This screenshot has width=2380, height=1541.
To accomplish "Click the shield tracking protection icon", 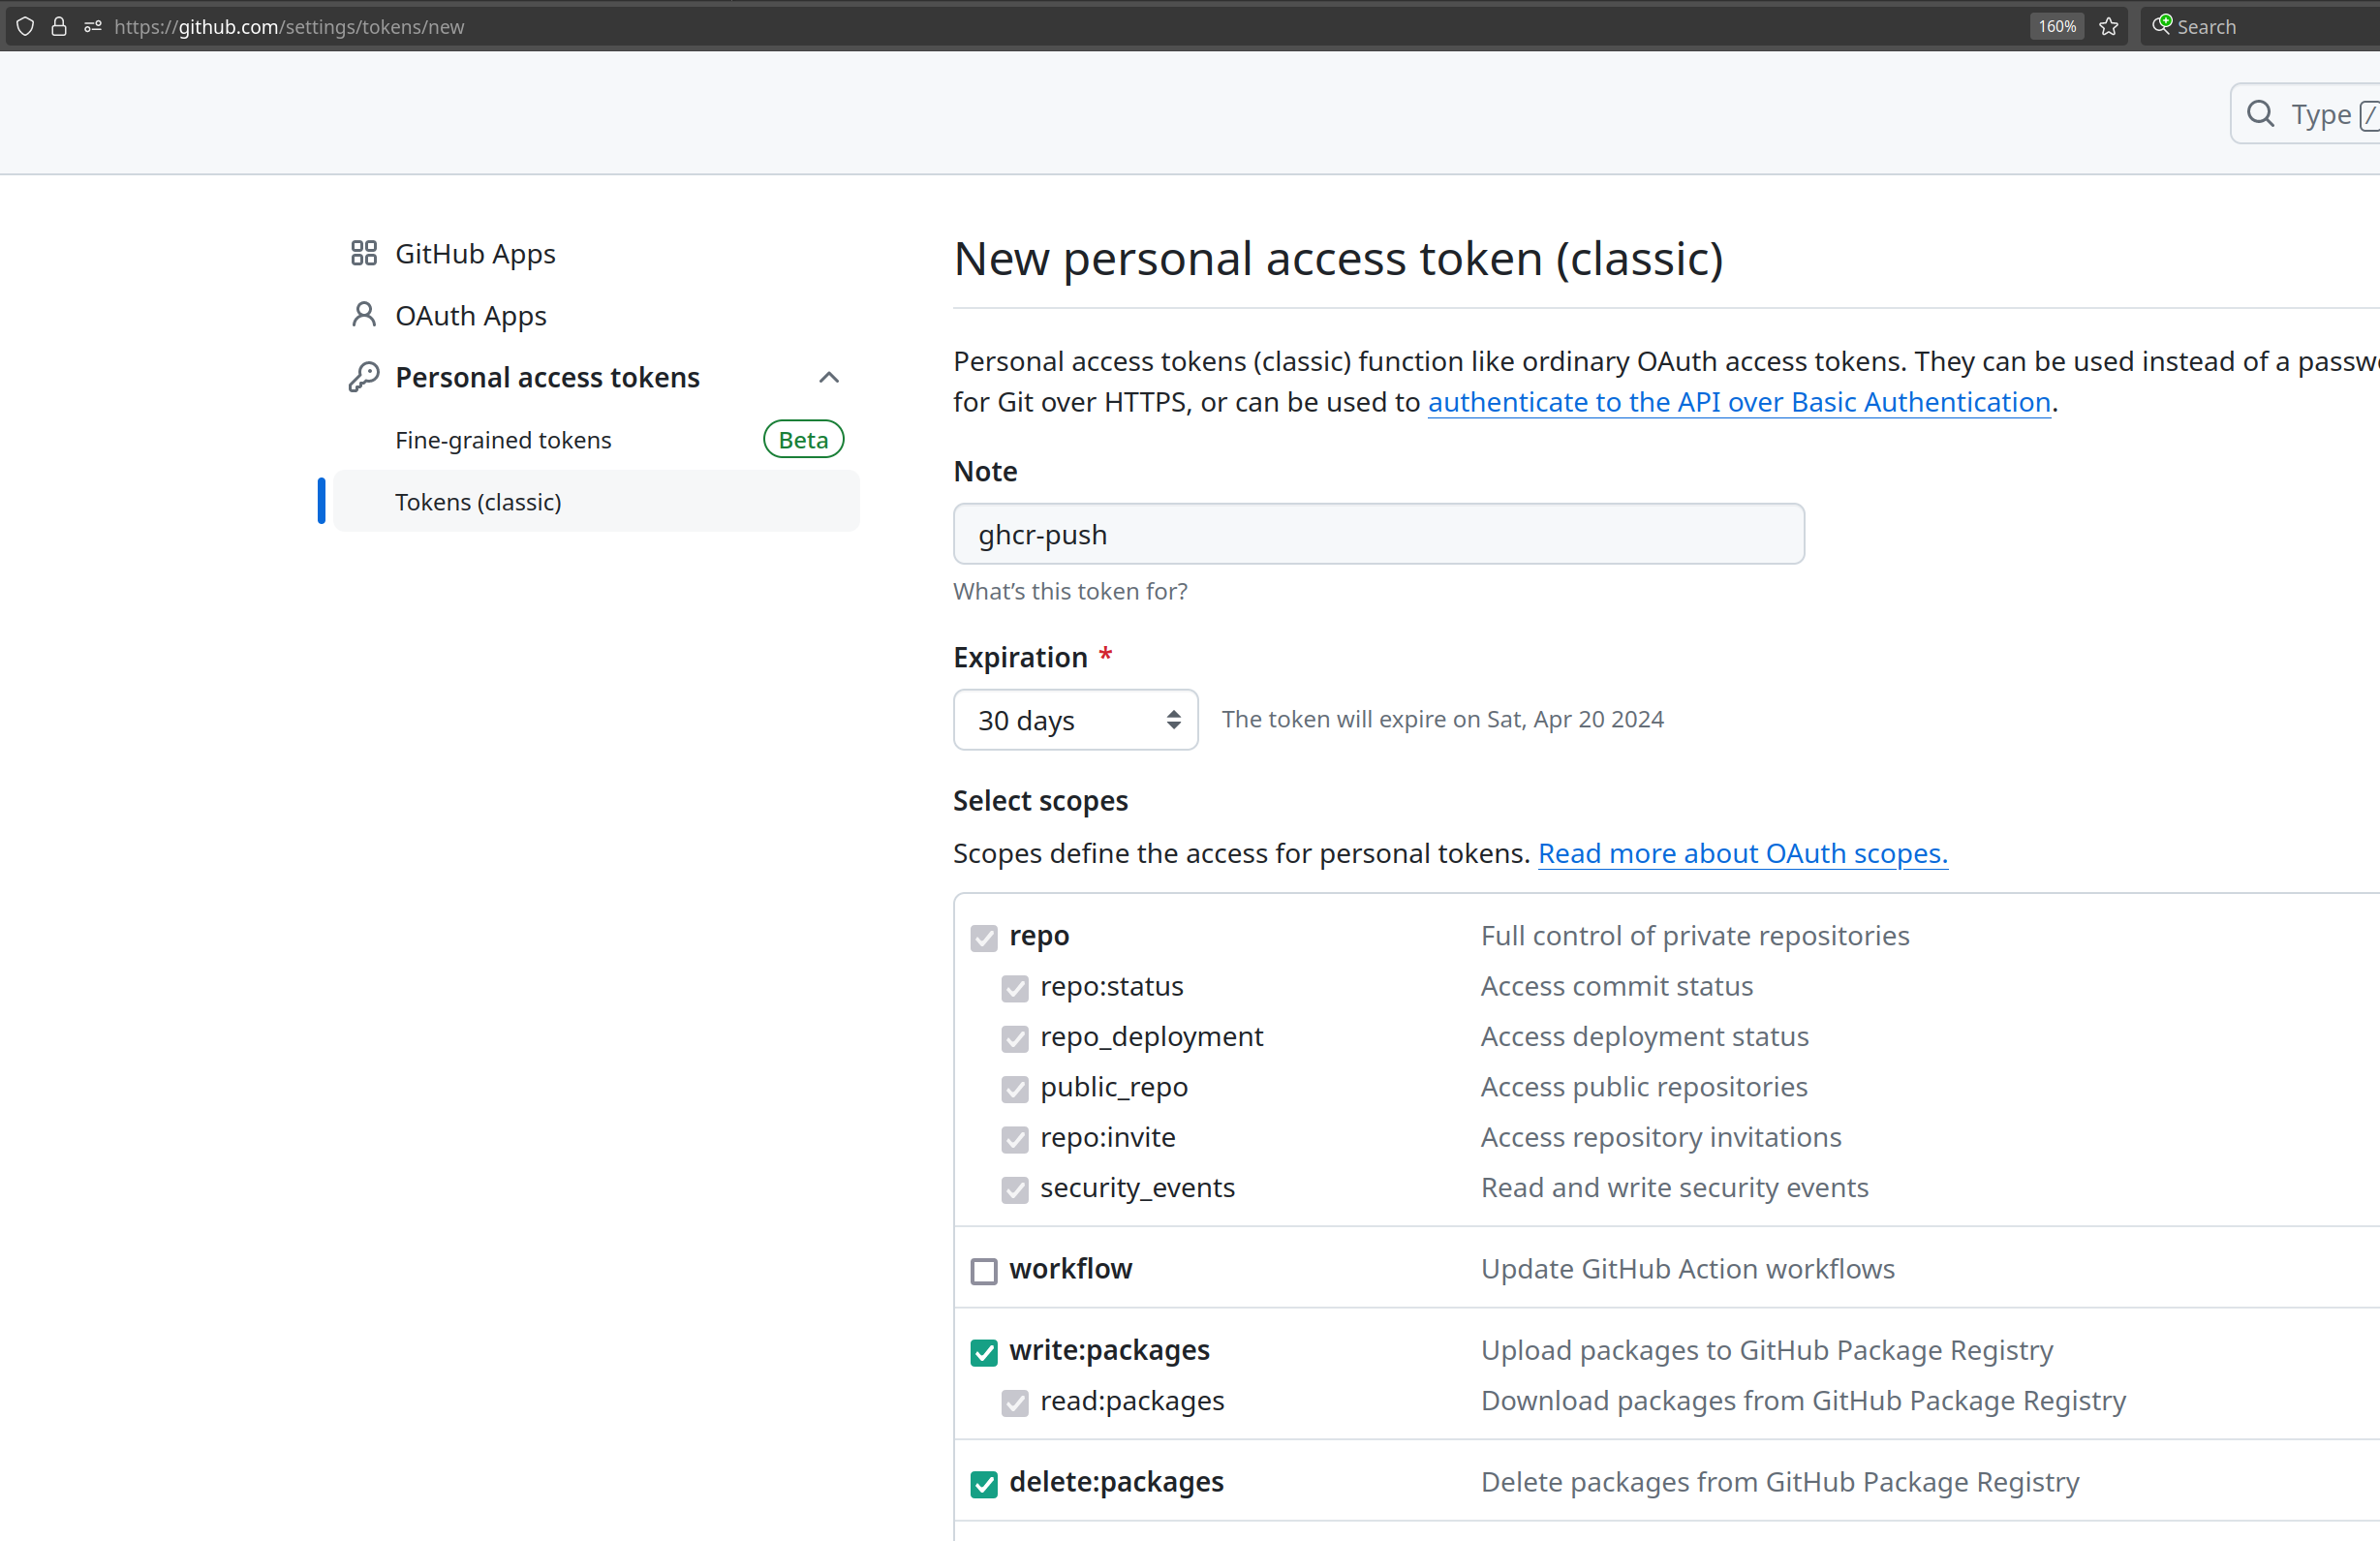I will 25,26.
